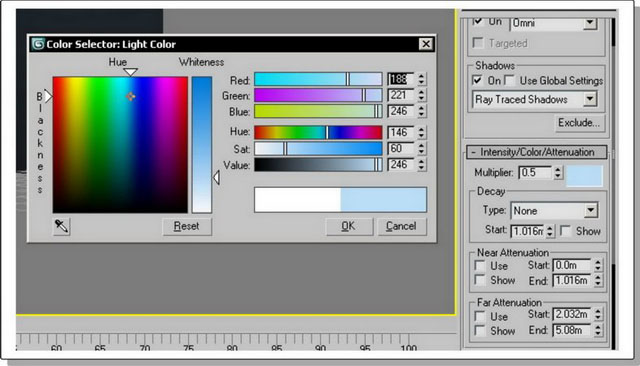
Task: Click frame 80 on the timeline ruler
Action: tap(232, 348)
